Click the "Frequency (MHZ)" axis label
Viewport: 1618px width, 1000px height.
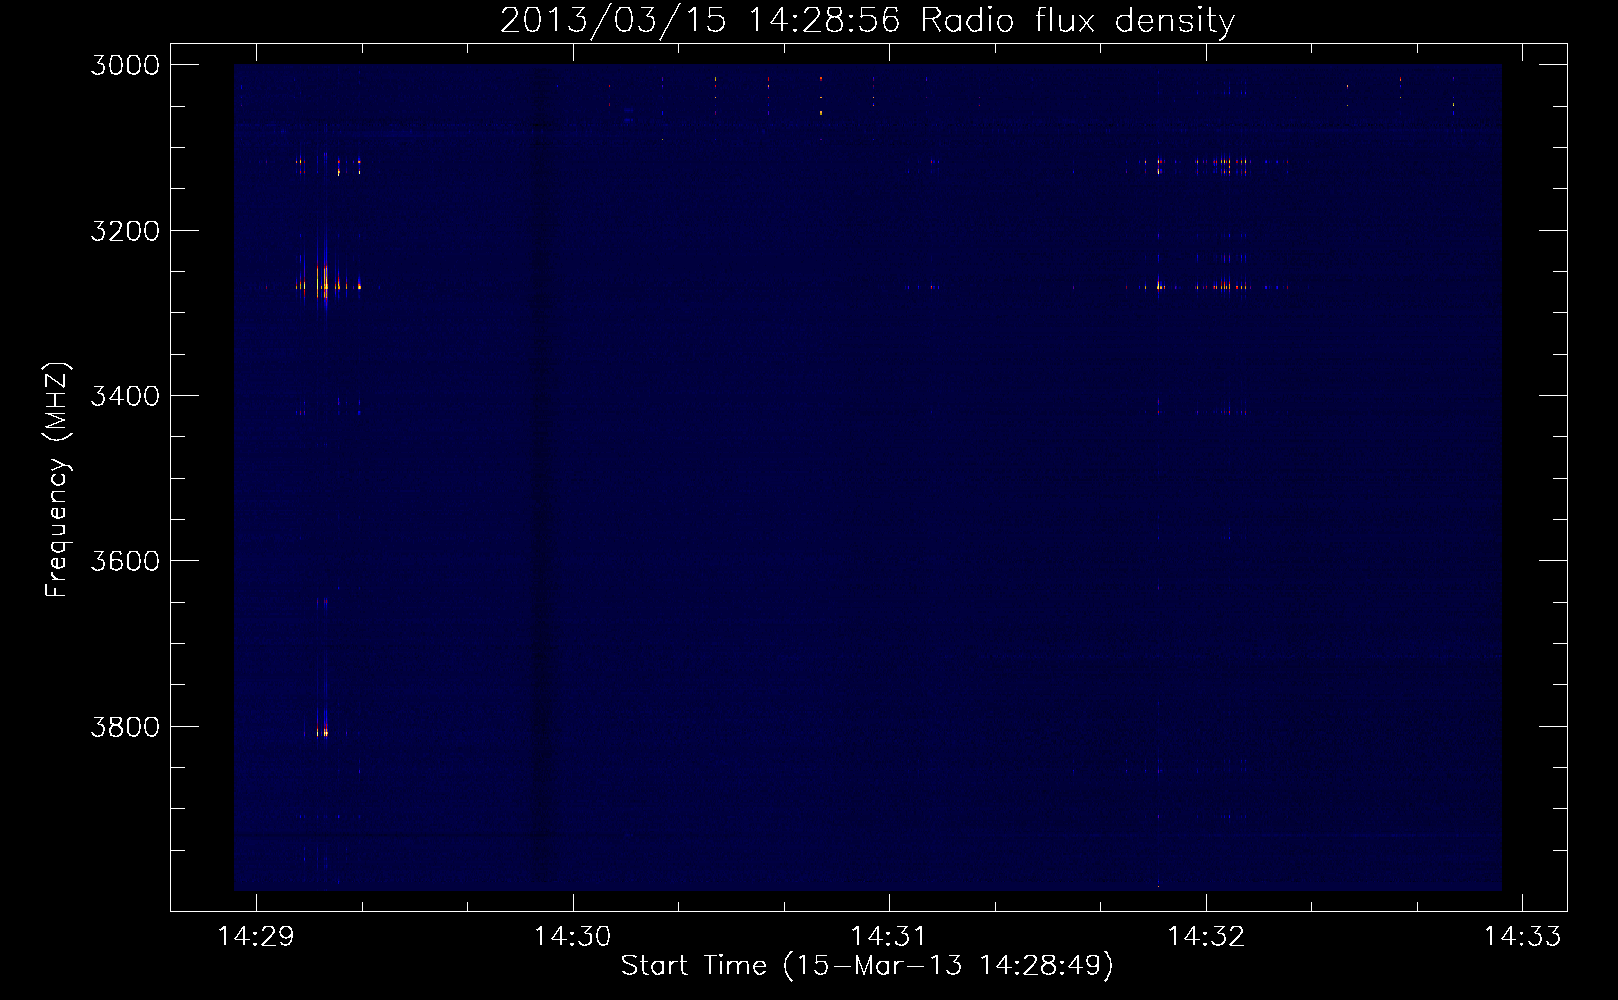(57, 480)
